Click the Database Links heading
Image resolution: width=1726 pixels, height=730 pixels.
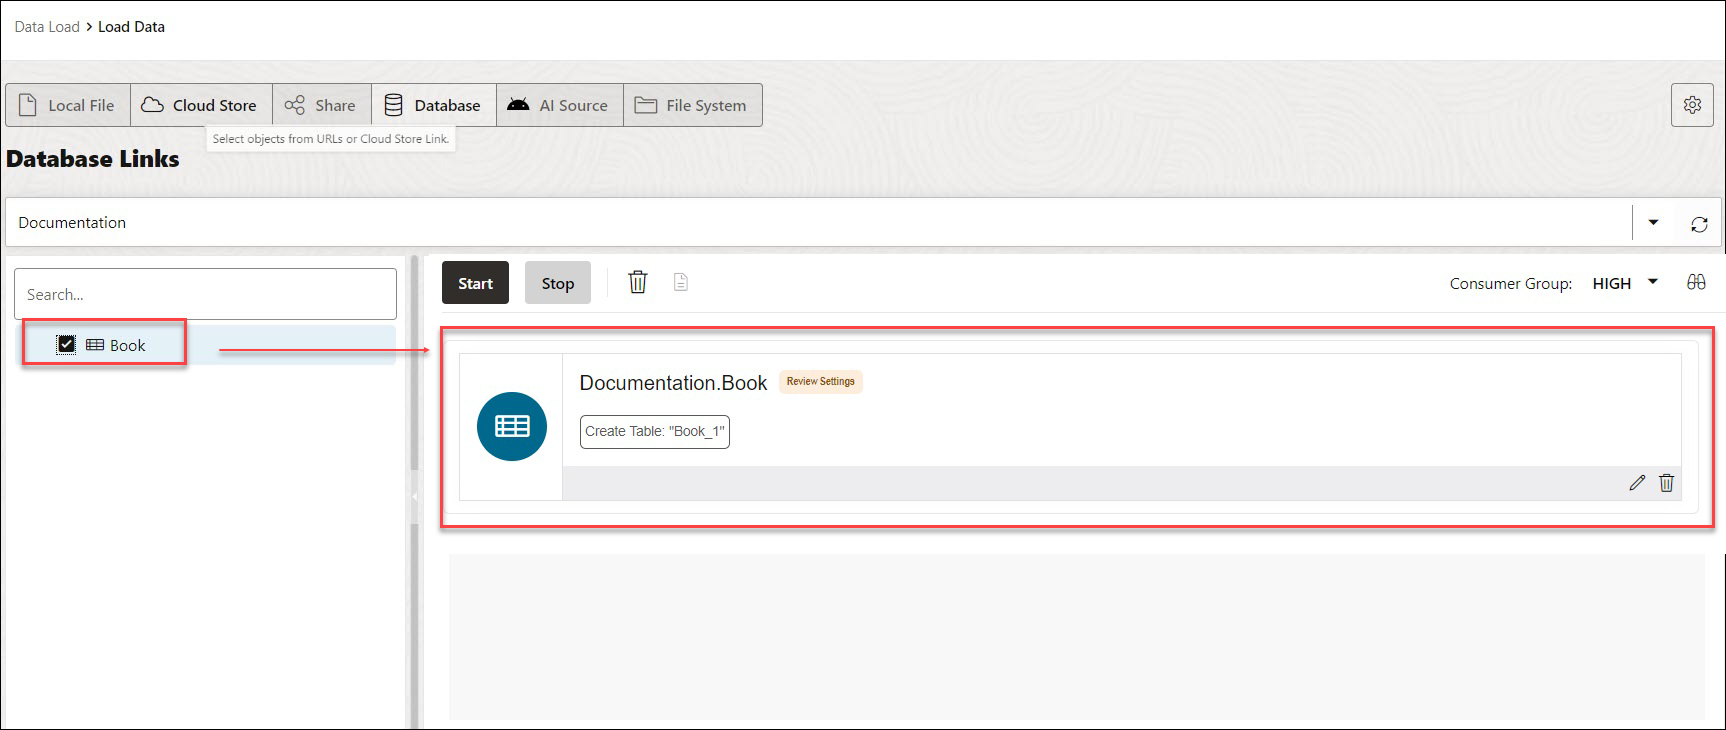tap(93, 159)
